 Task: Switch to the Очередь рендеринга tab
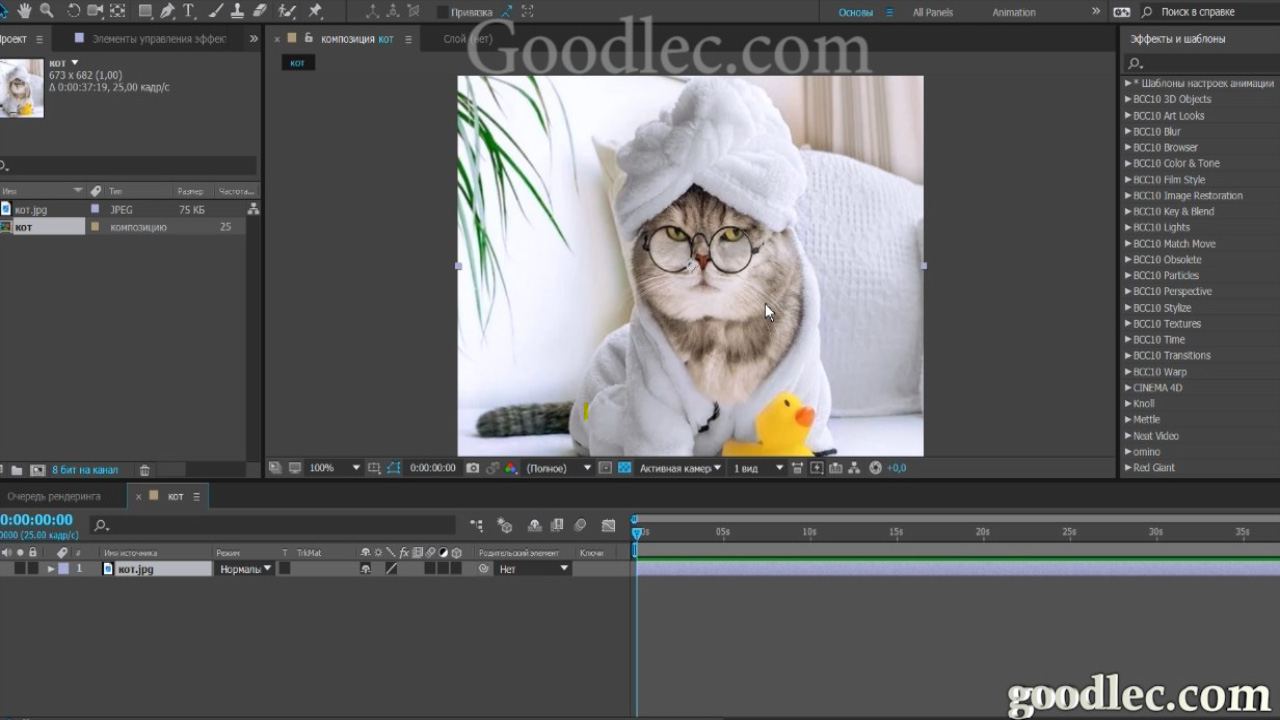(54, 496)
